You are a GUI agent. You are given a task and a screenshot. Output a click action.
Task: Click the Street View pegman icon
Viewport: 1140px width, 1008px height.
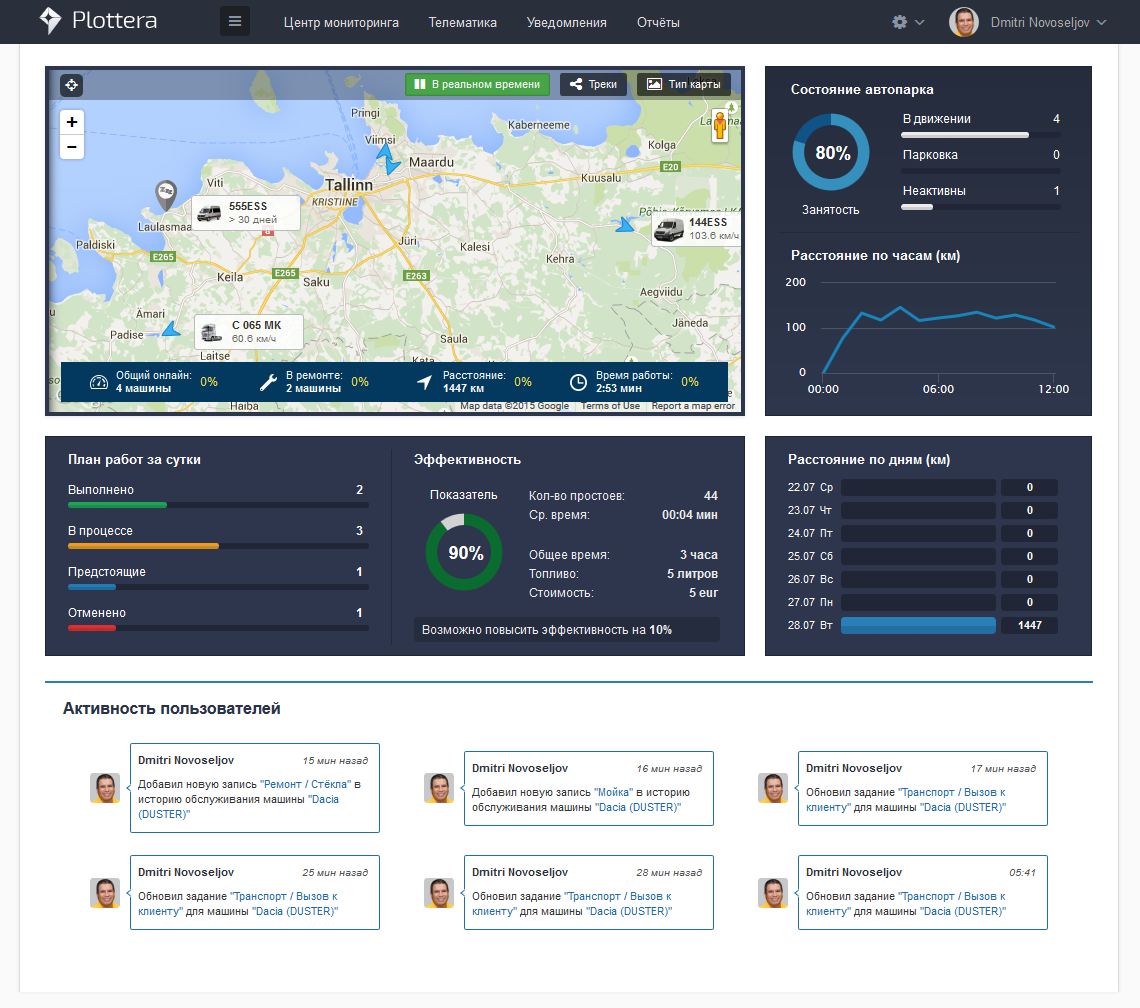click(720, 126)
